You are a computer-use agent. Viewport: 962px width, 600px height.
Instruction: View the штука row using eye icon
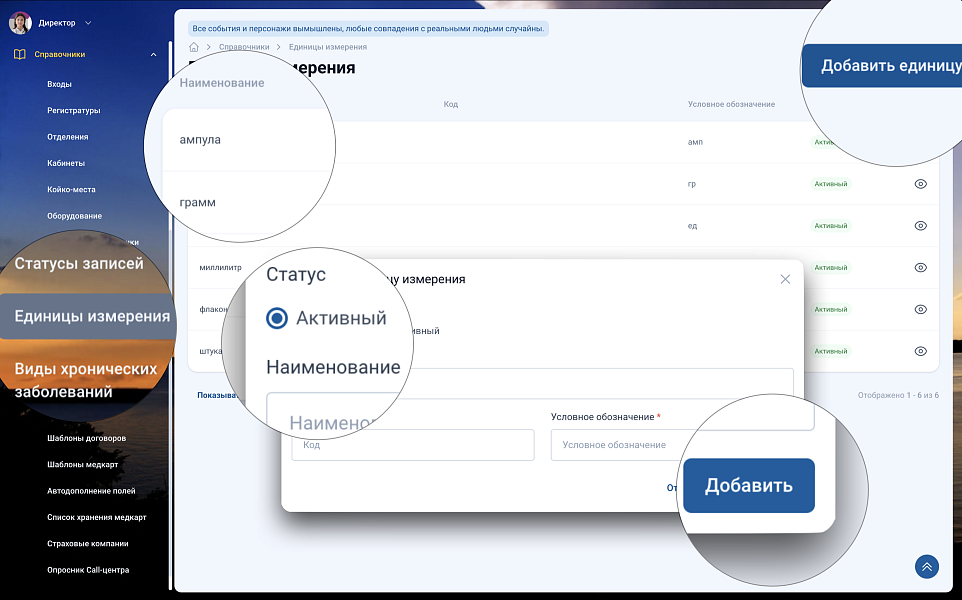tap(921, 351)
